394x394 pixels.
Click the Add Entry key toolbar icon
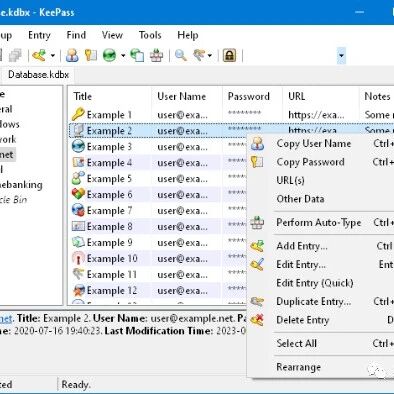pos(39,55)
